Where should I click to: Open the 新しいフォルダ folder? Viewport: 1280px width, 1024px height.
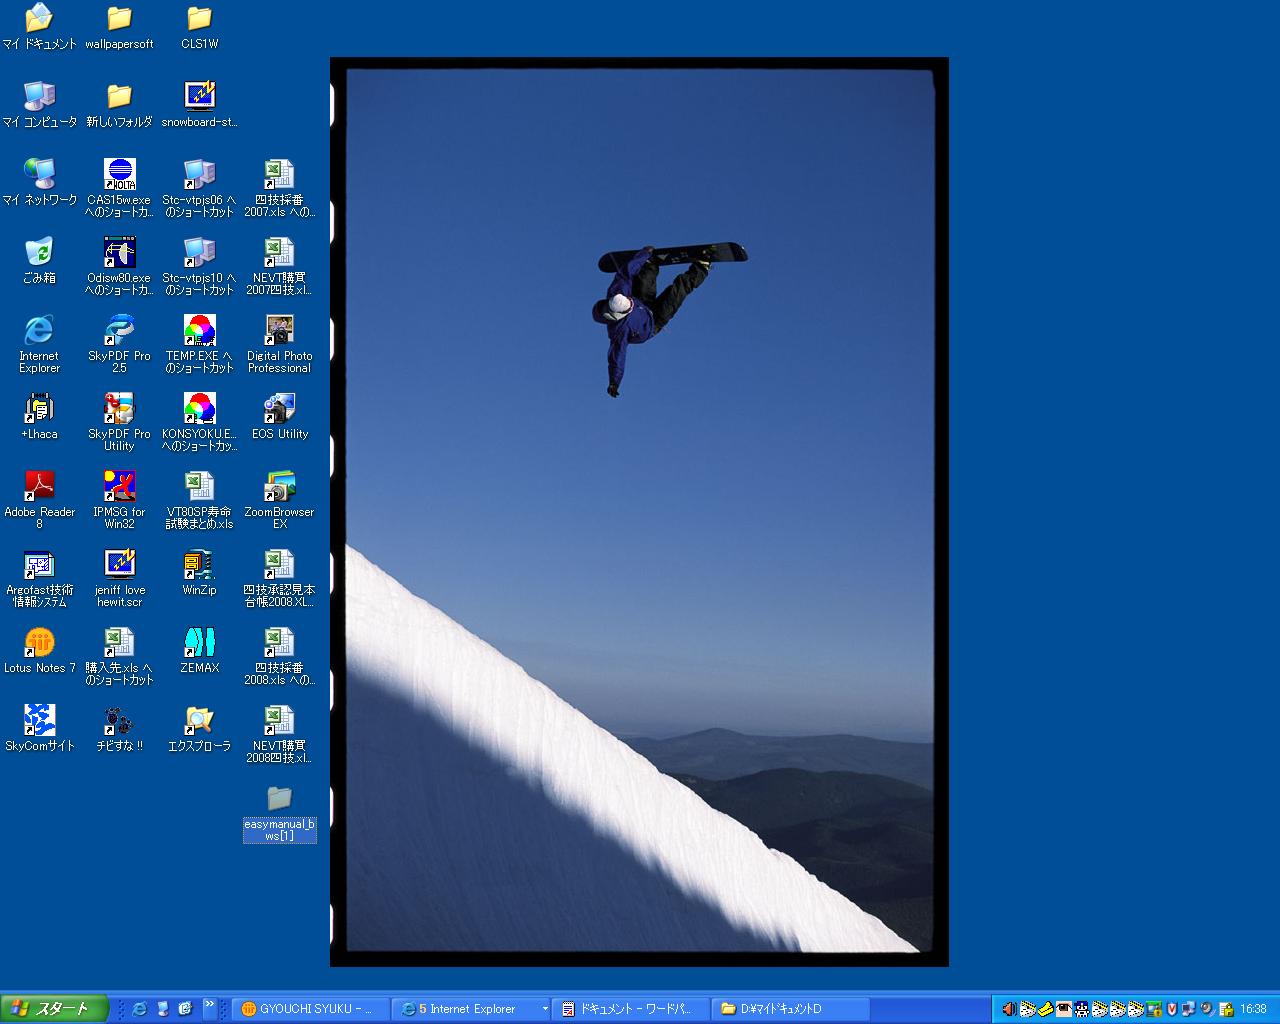(119, 105)
